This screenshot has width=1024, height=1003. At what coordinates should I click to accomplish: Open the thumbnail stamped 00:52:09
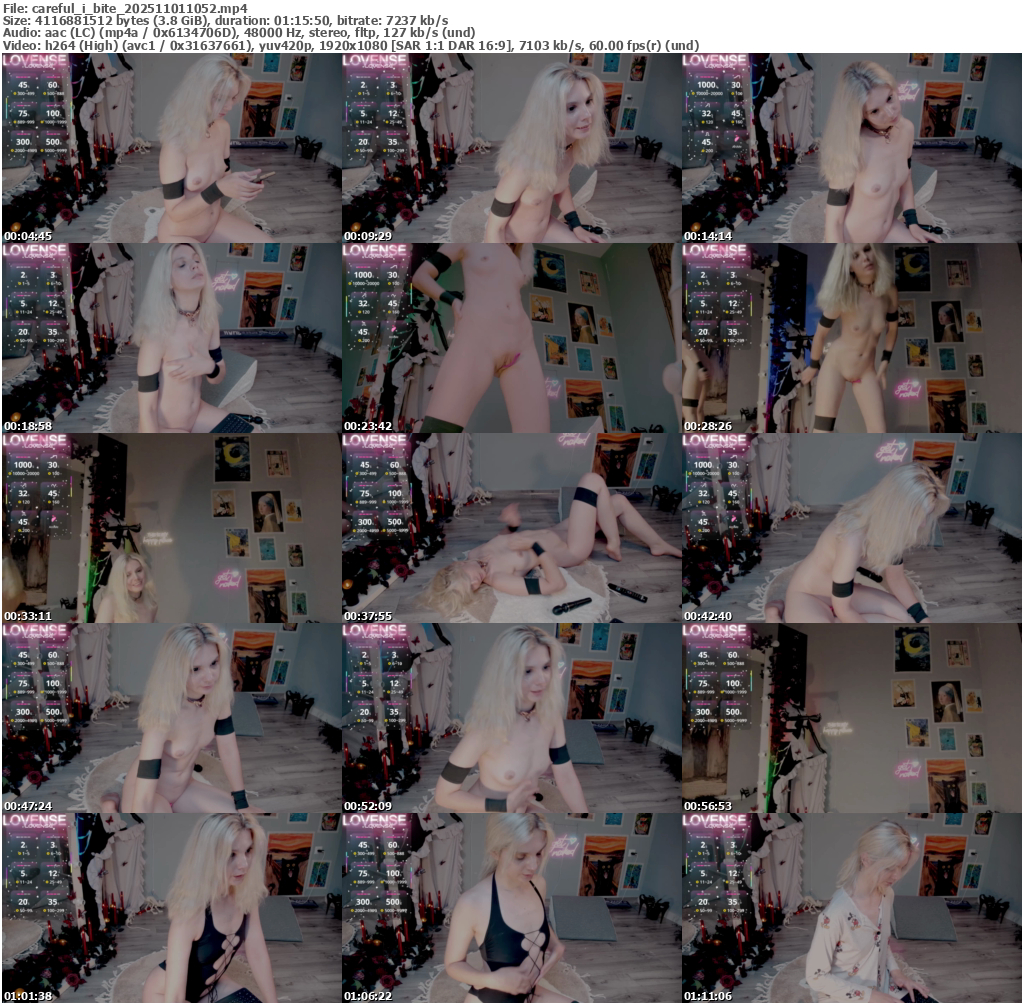pyautogui.click(x=511, y=718)
